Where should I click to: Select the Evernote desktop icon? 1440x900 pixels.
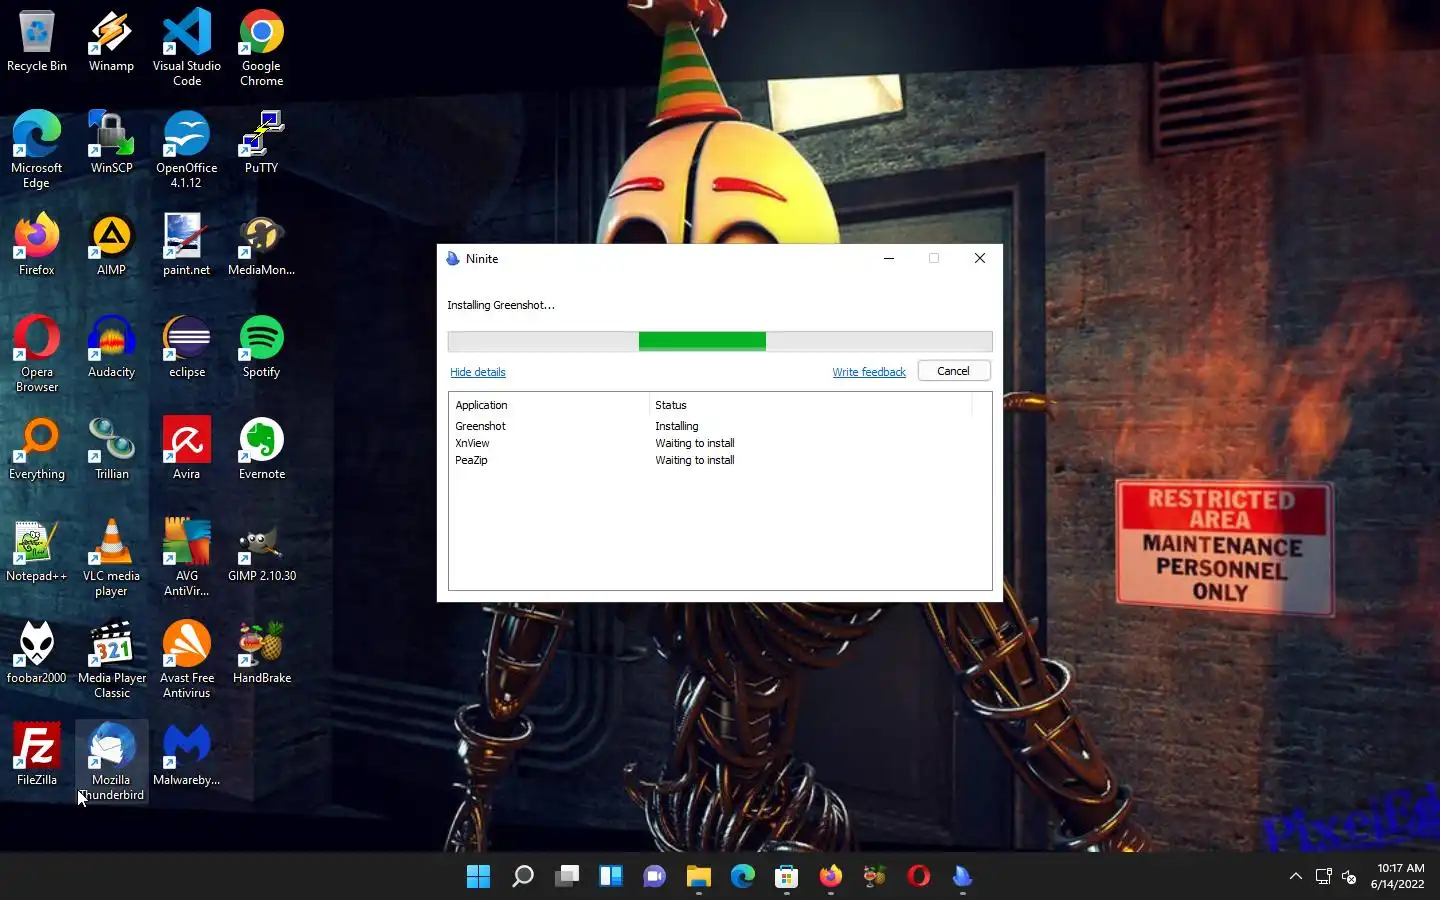click(x=262, y=449)
